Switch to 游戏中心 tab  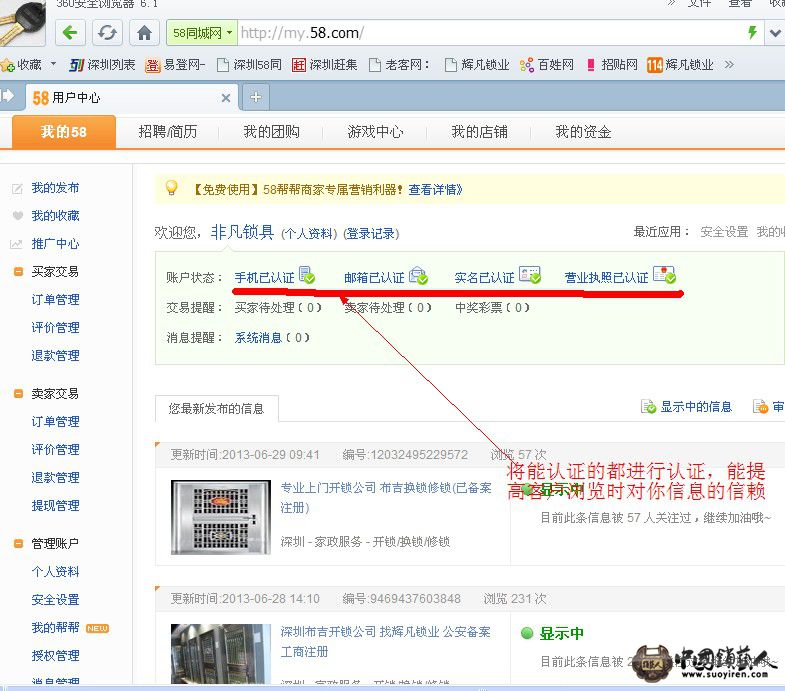pos(375,132)
